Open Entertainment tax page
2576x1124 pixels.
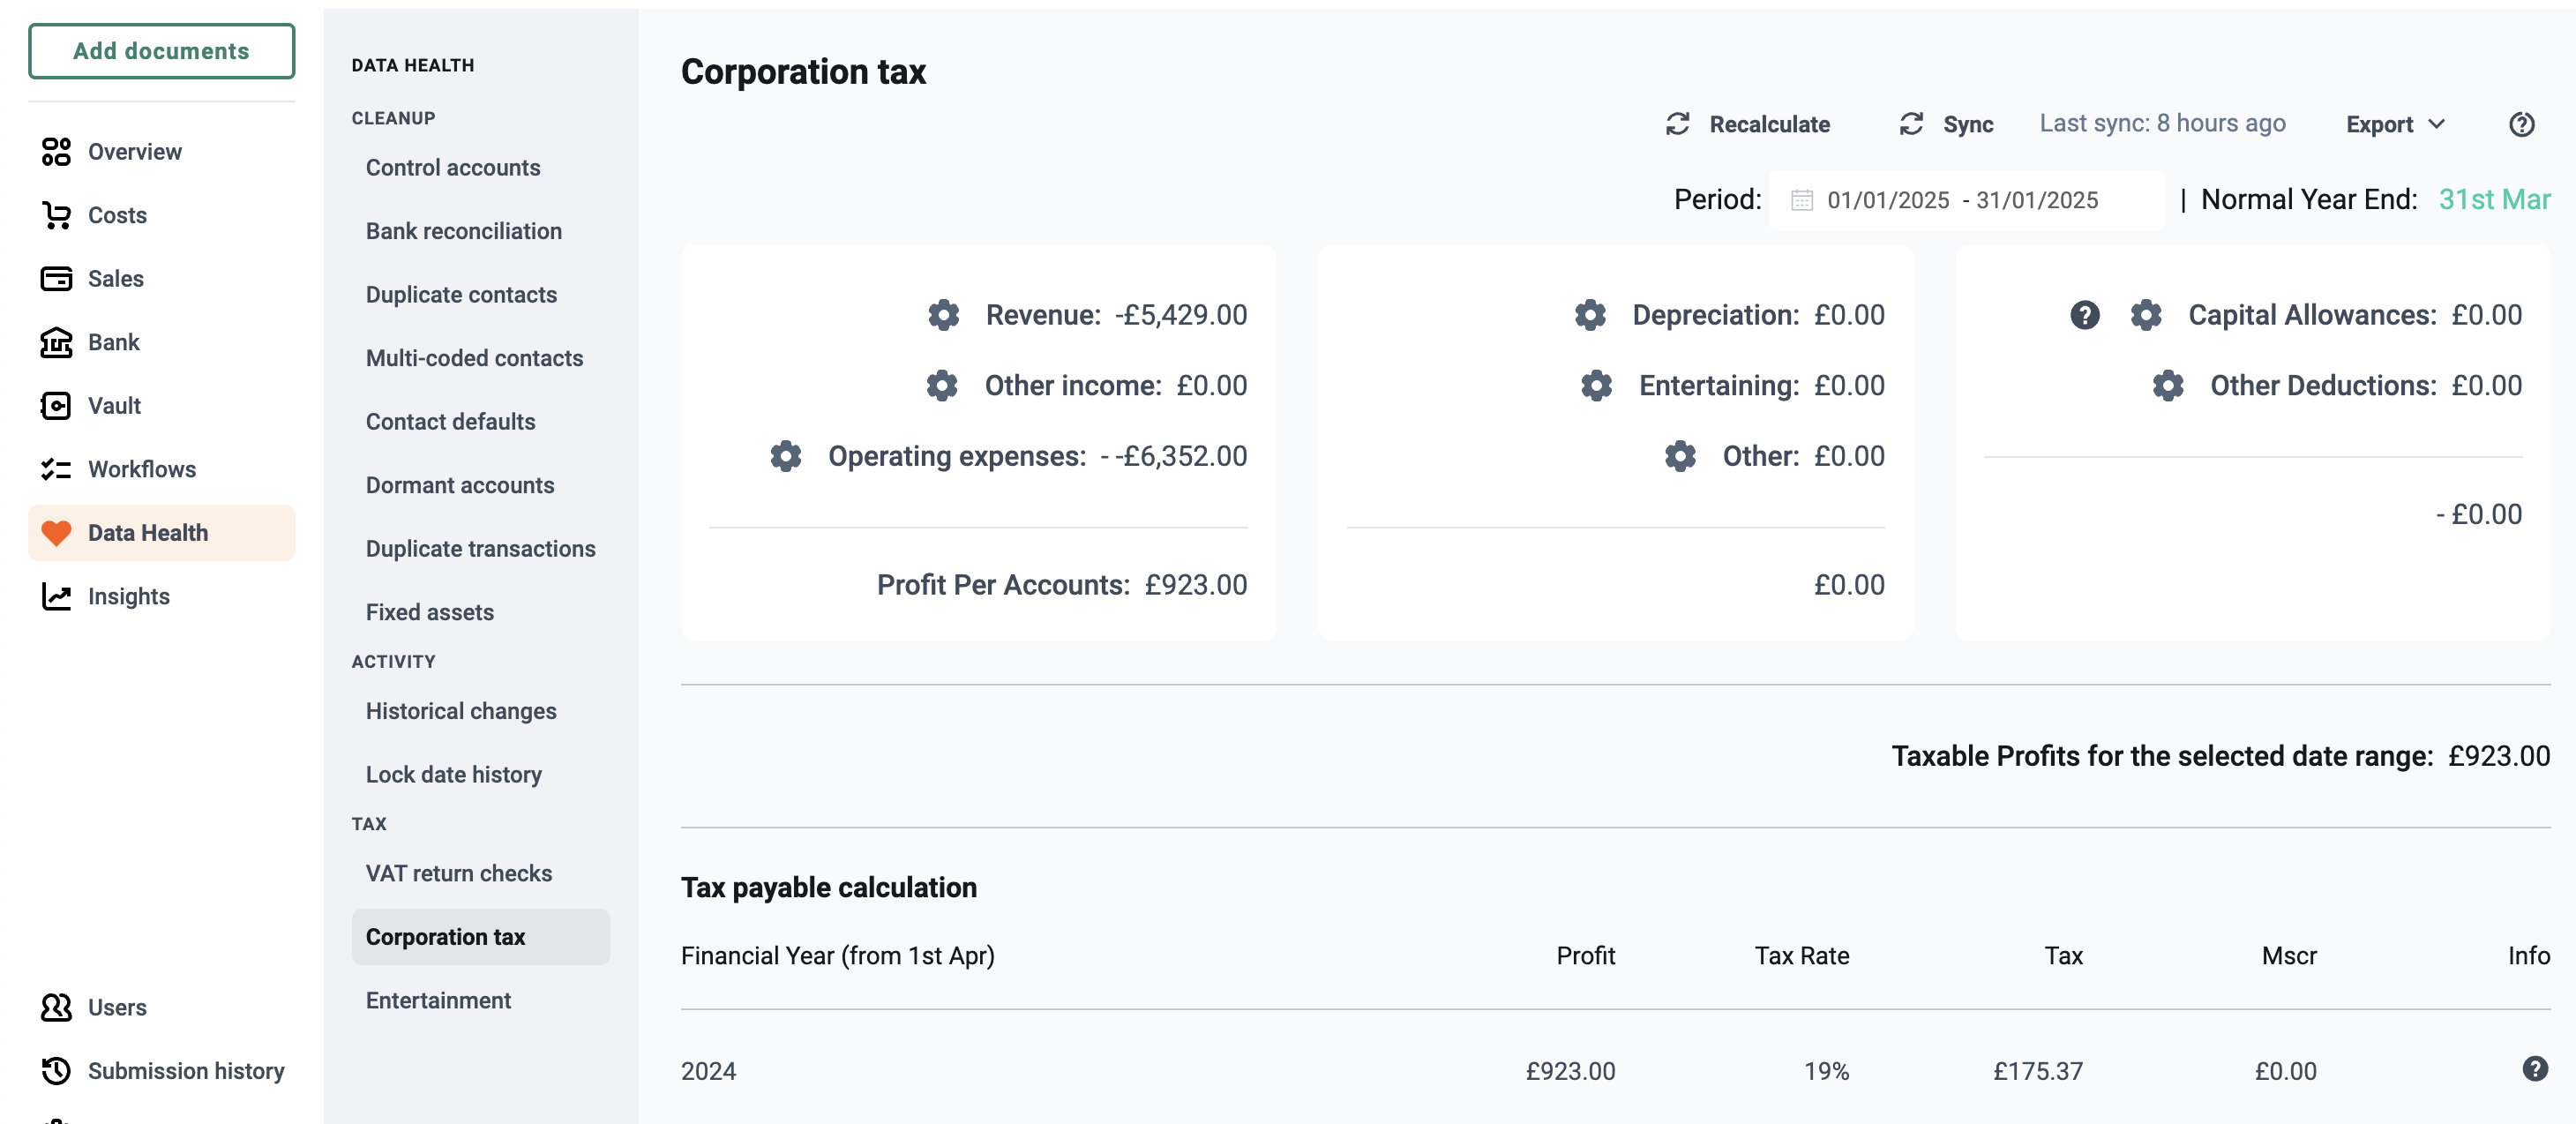pyautogui.click(x=438, y=1000)
